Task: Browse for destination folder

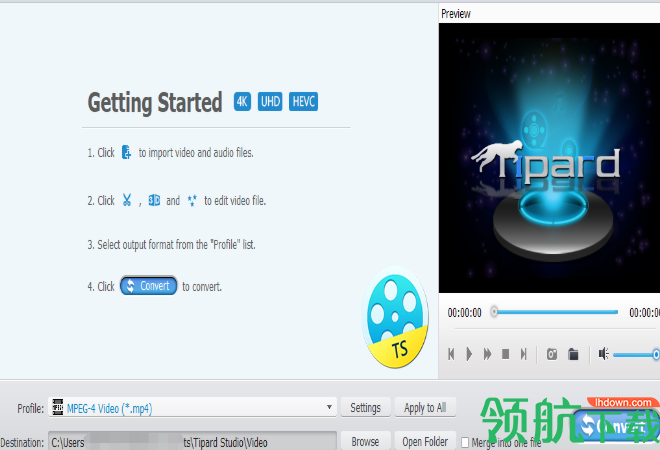Action: 365,441
